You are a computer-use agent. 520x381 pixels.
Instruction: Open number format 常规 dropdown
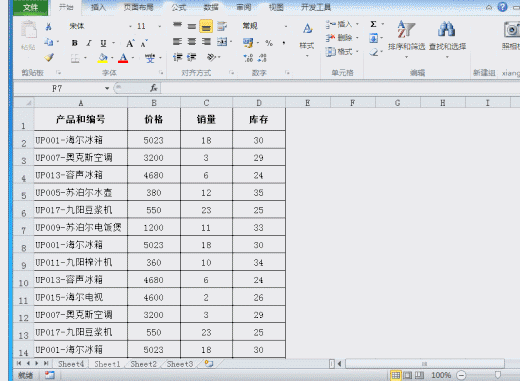point(286,26)
